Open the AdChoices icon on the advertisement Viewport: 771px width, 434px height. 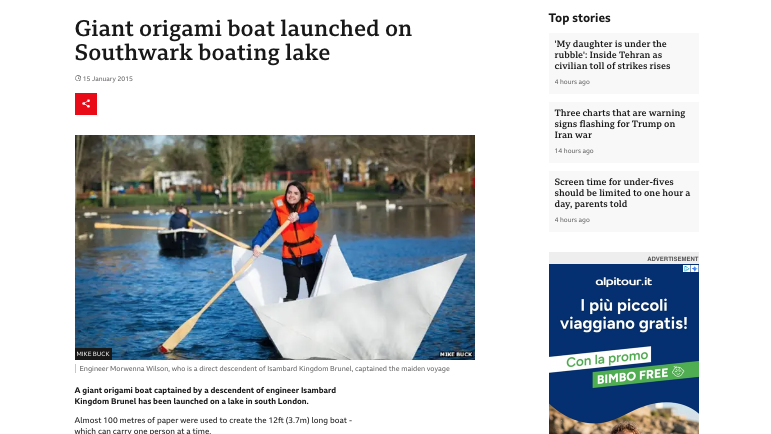[x=687, y=268]
